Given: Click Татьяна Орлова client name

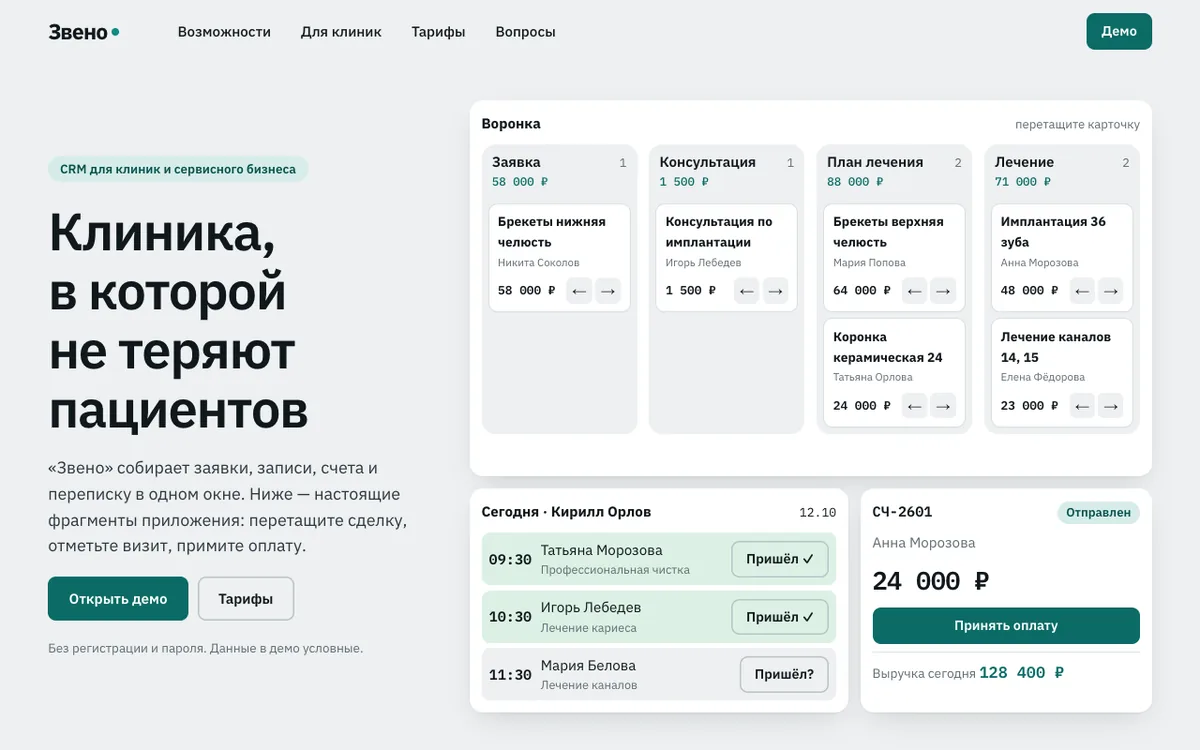Looking at the screenshot, I should [873, 378].
